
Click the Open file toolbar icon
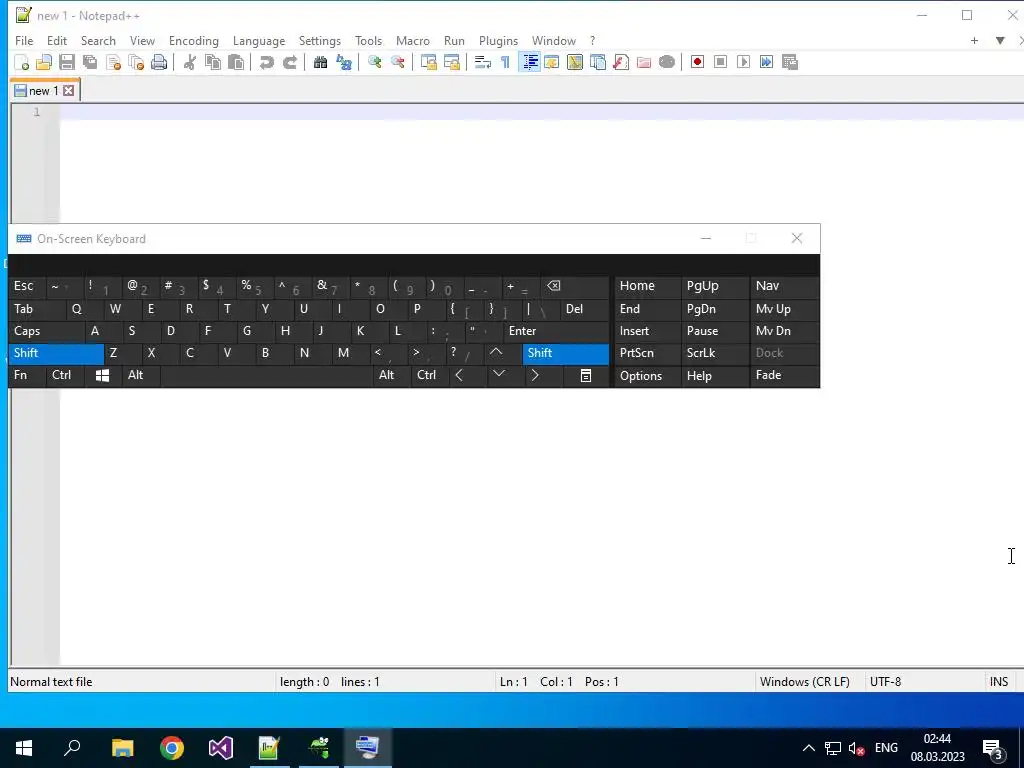44,62
